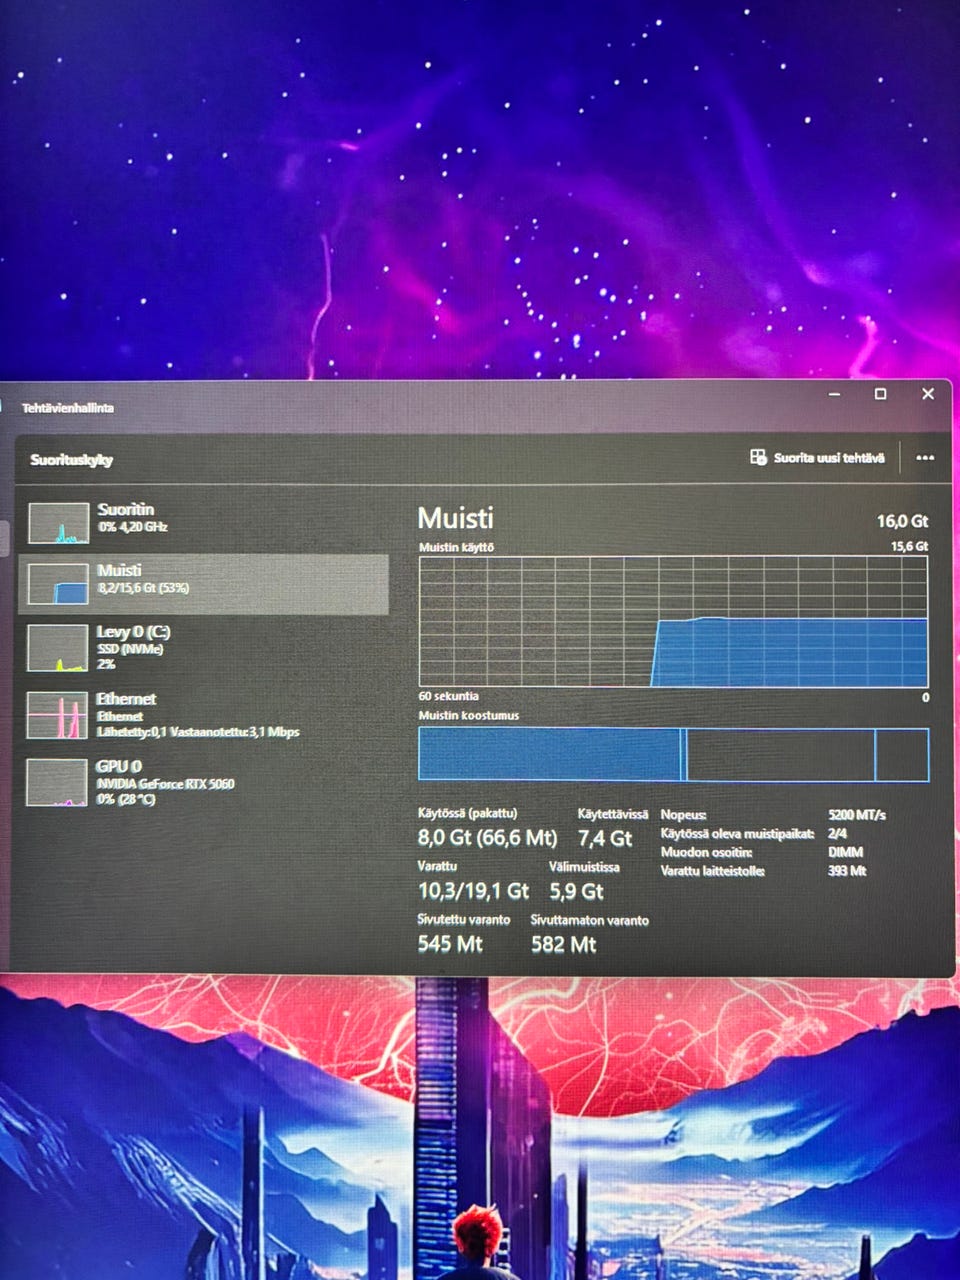
Task: Click the Muisti heading text
Action: click(x=455, y=518)
